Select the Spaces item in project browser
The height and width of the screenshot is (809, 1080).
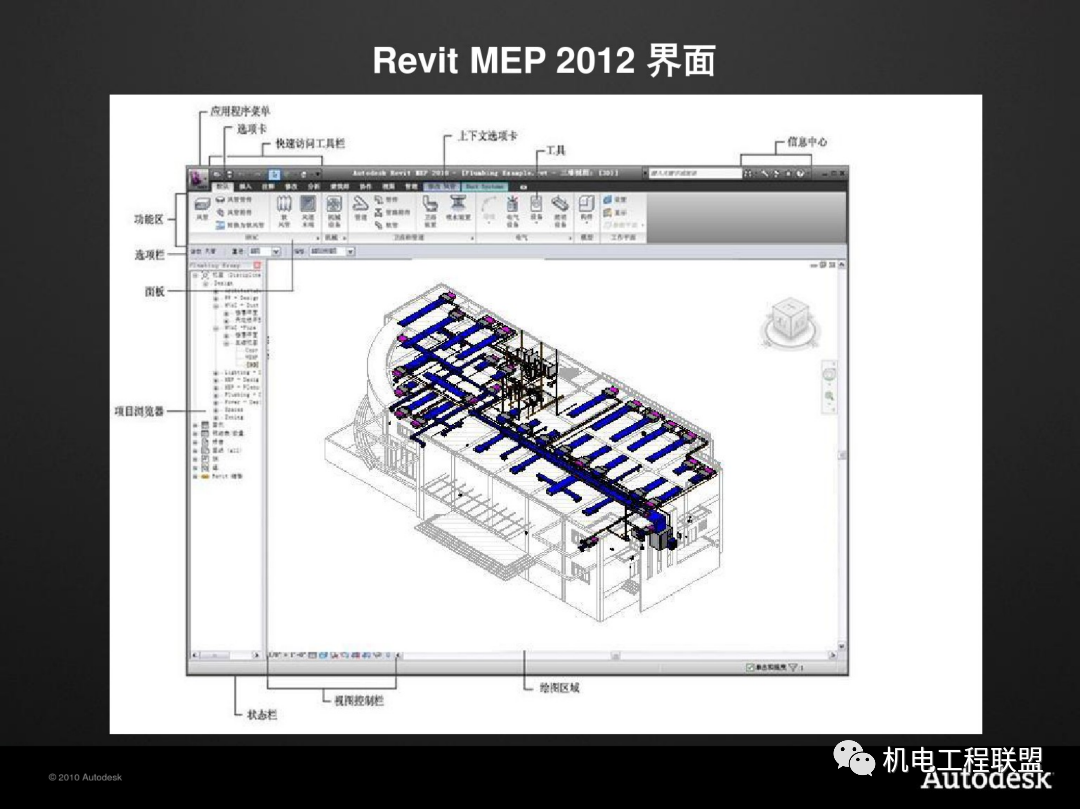pyautogui.click(x=233, y=410)
